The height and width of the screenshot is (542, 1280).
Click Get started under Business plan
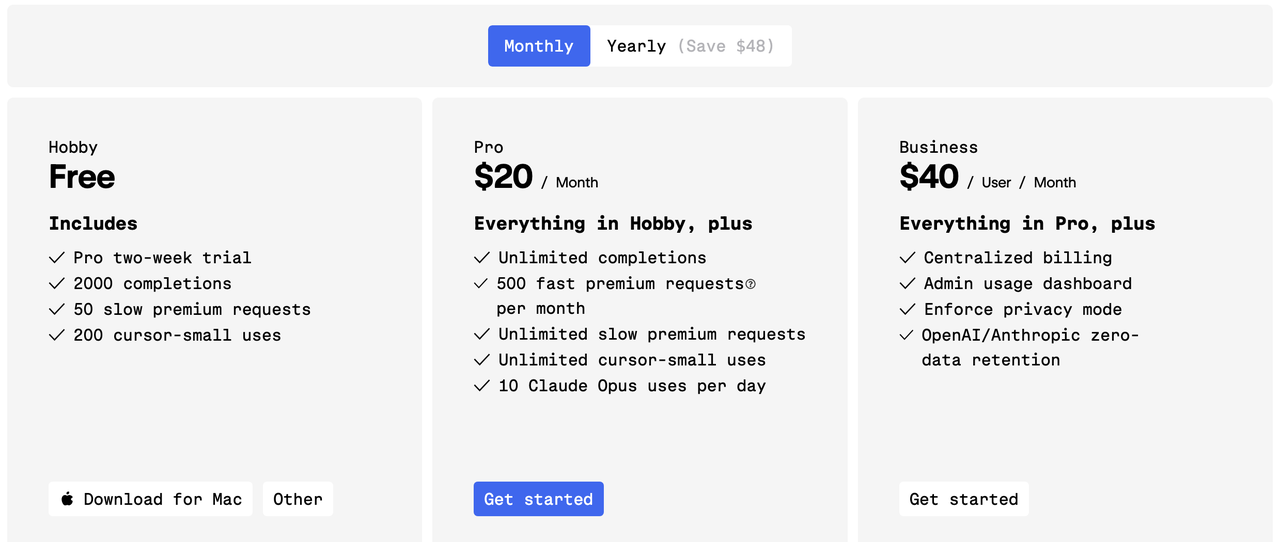963,499
